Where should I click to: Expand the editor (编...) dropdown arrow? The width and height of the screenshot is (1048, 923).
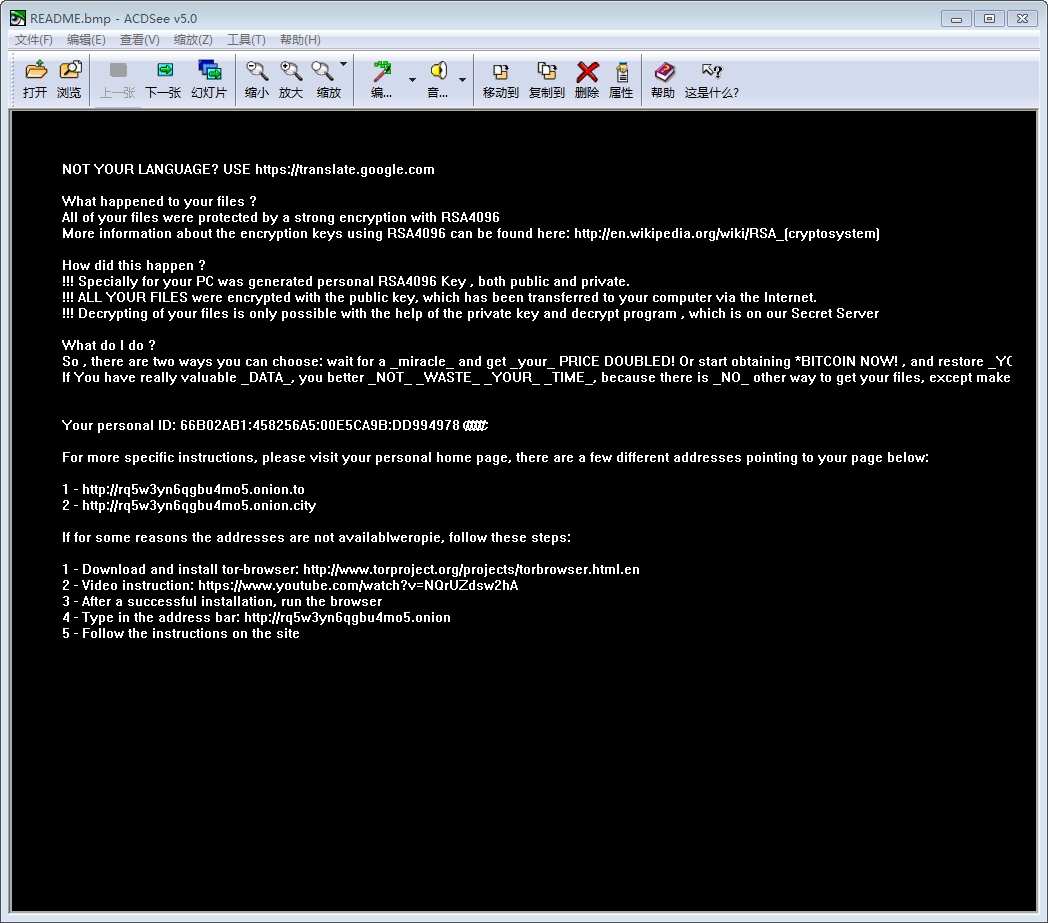pos(412,80)
